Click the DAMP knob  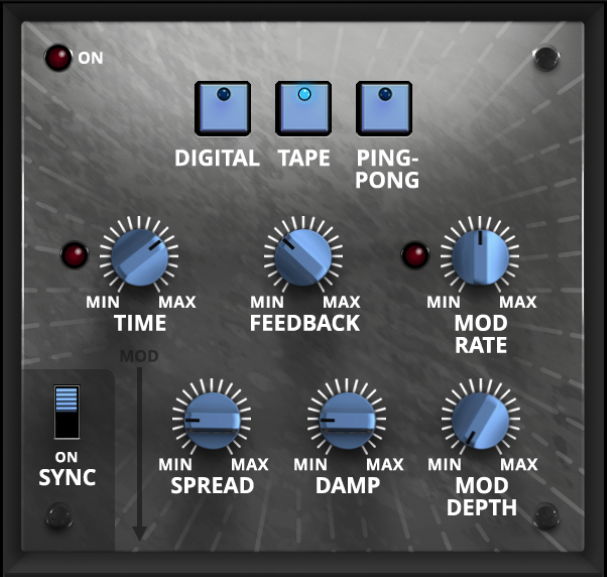tap(347, 420)
